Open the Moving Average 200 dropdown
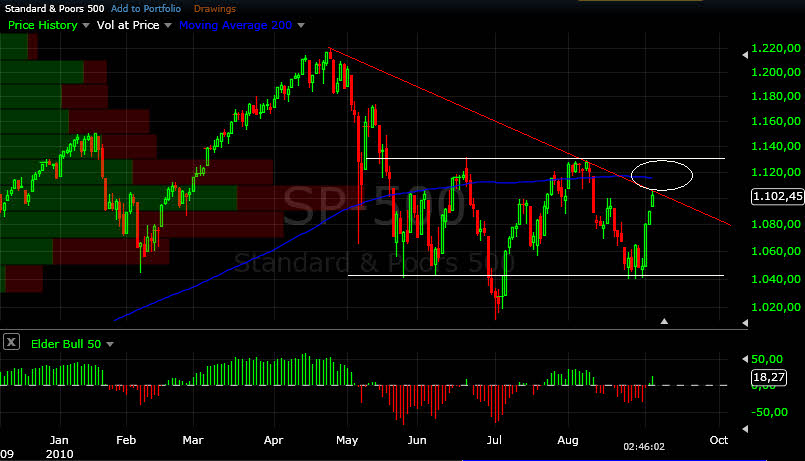 [x=242, y=25]
